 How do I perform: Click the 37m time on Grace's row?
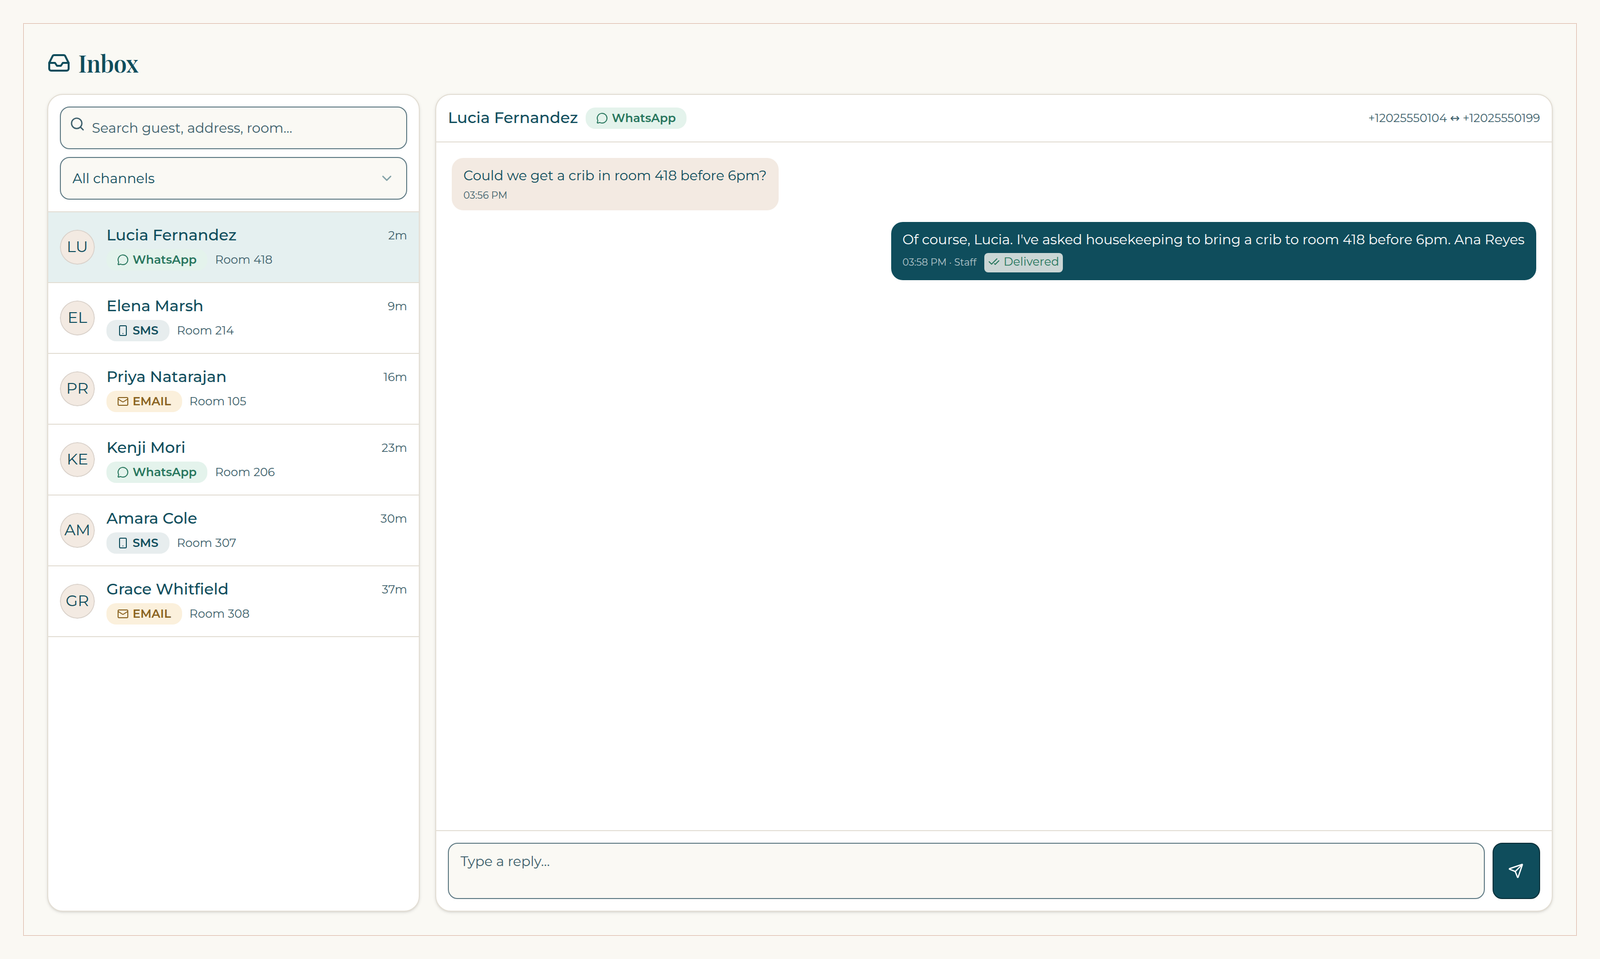pyautogui.click(x=394, y=590)
